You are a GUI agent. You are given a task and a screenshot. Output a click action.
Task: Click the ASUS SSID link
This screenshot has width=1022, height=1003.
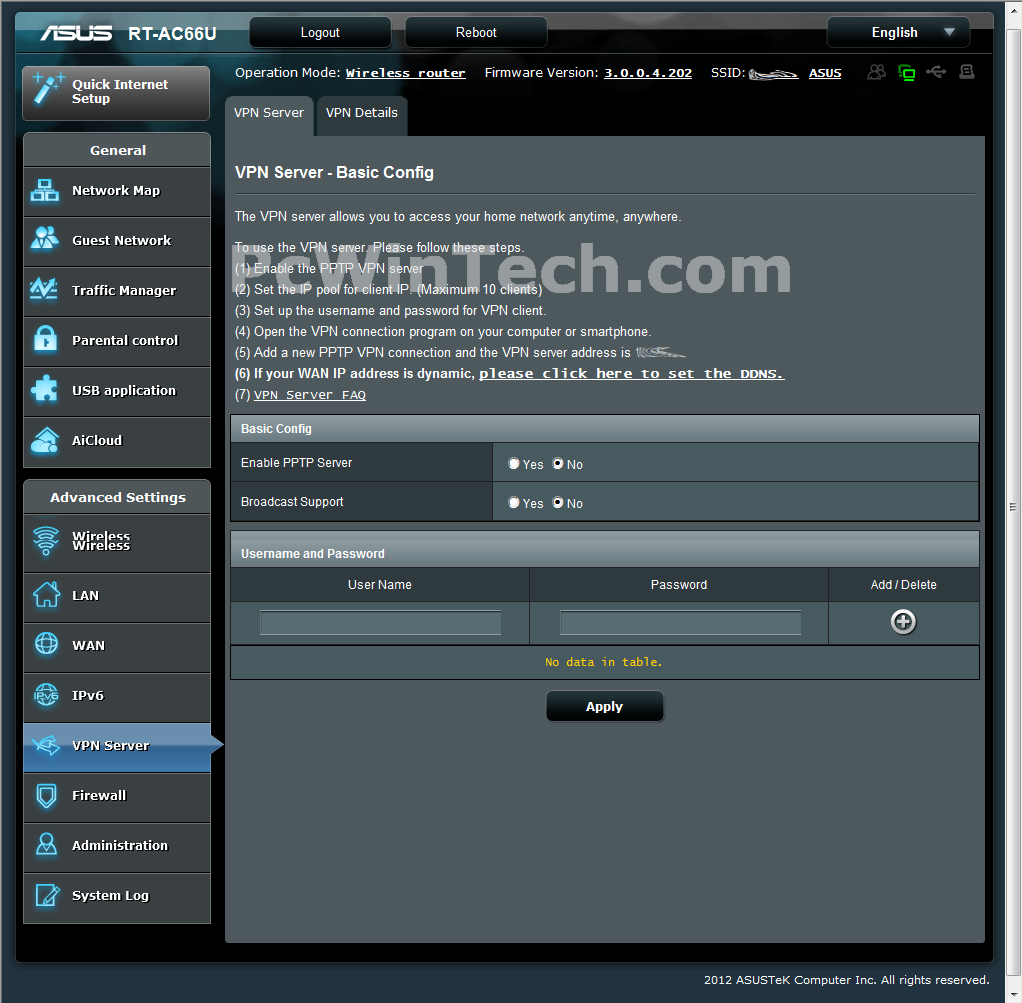(825, 73)
